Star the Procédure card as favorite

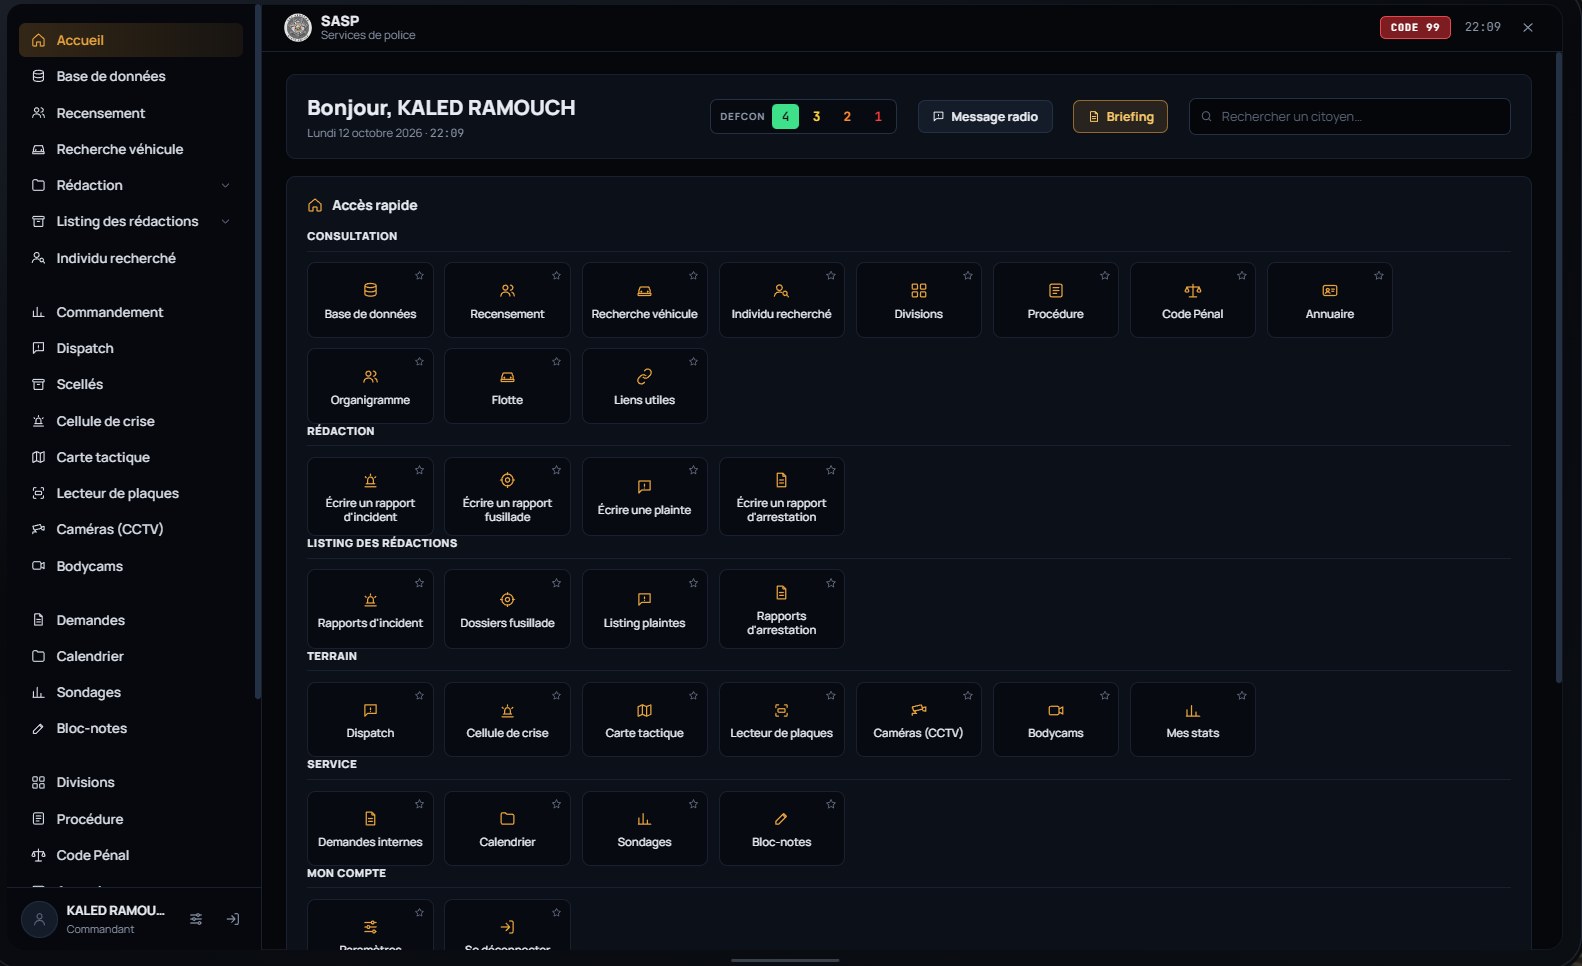(1104, 275)
